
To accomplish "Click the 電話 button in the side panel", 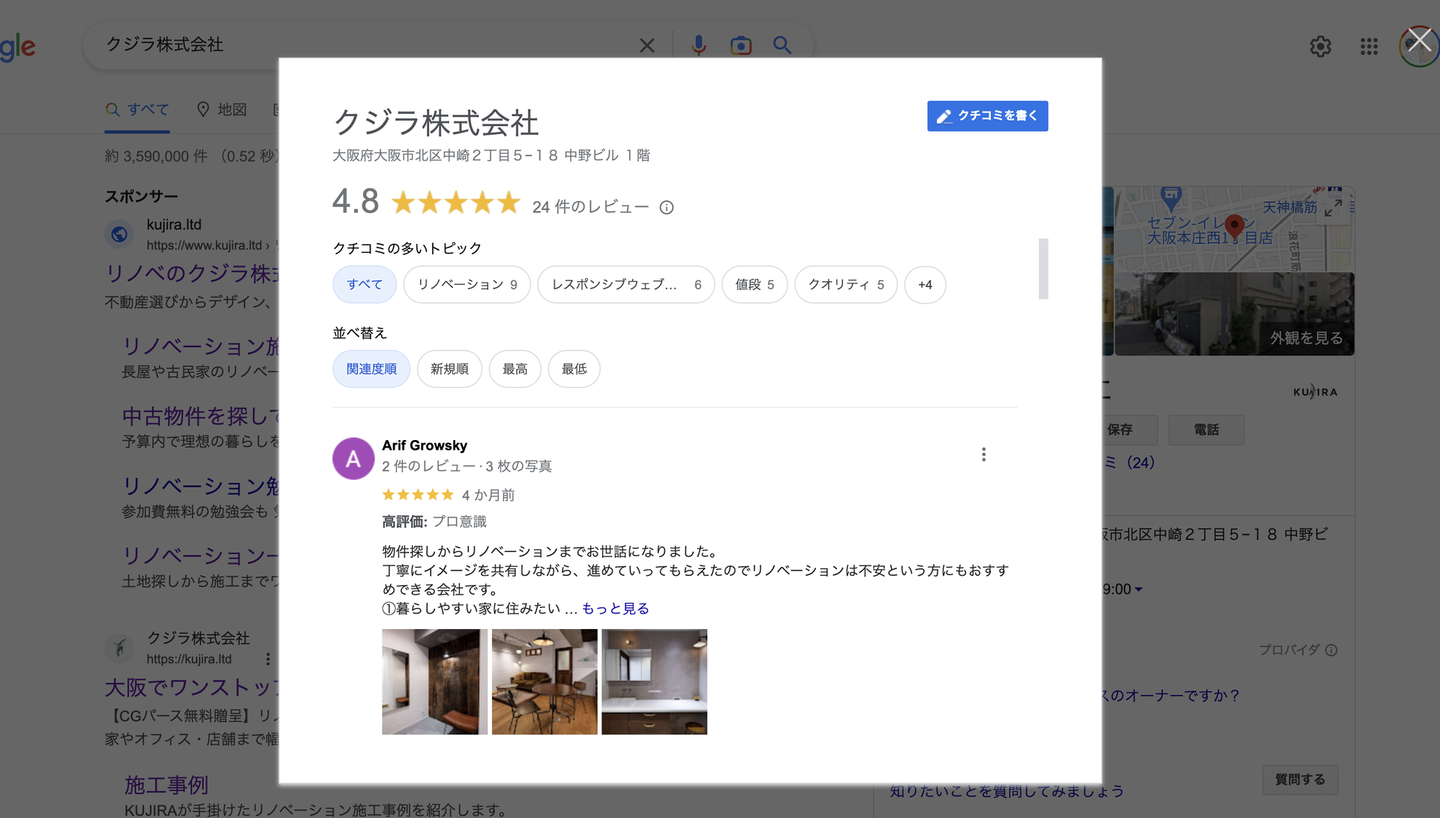I will pyautogui.click(x=1206, y=430).
